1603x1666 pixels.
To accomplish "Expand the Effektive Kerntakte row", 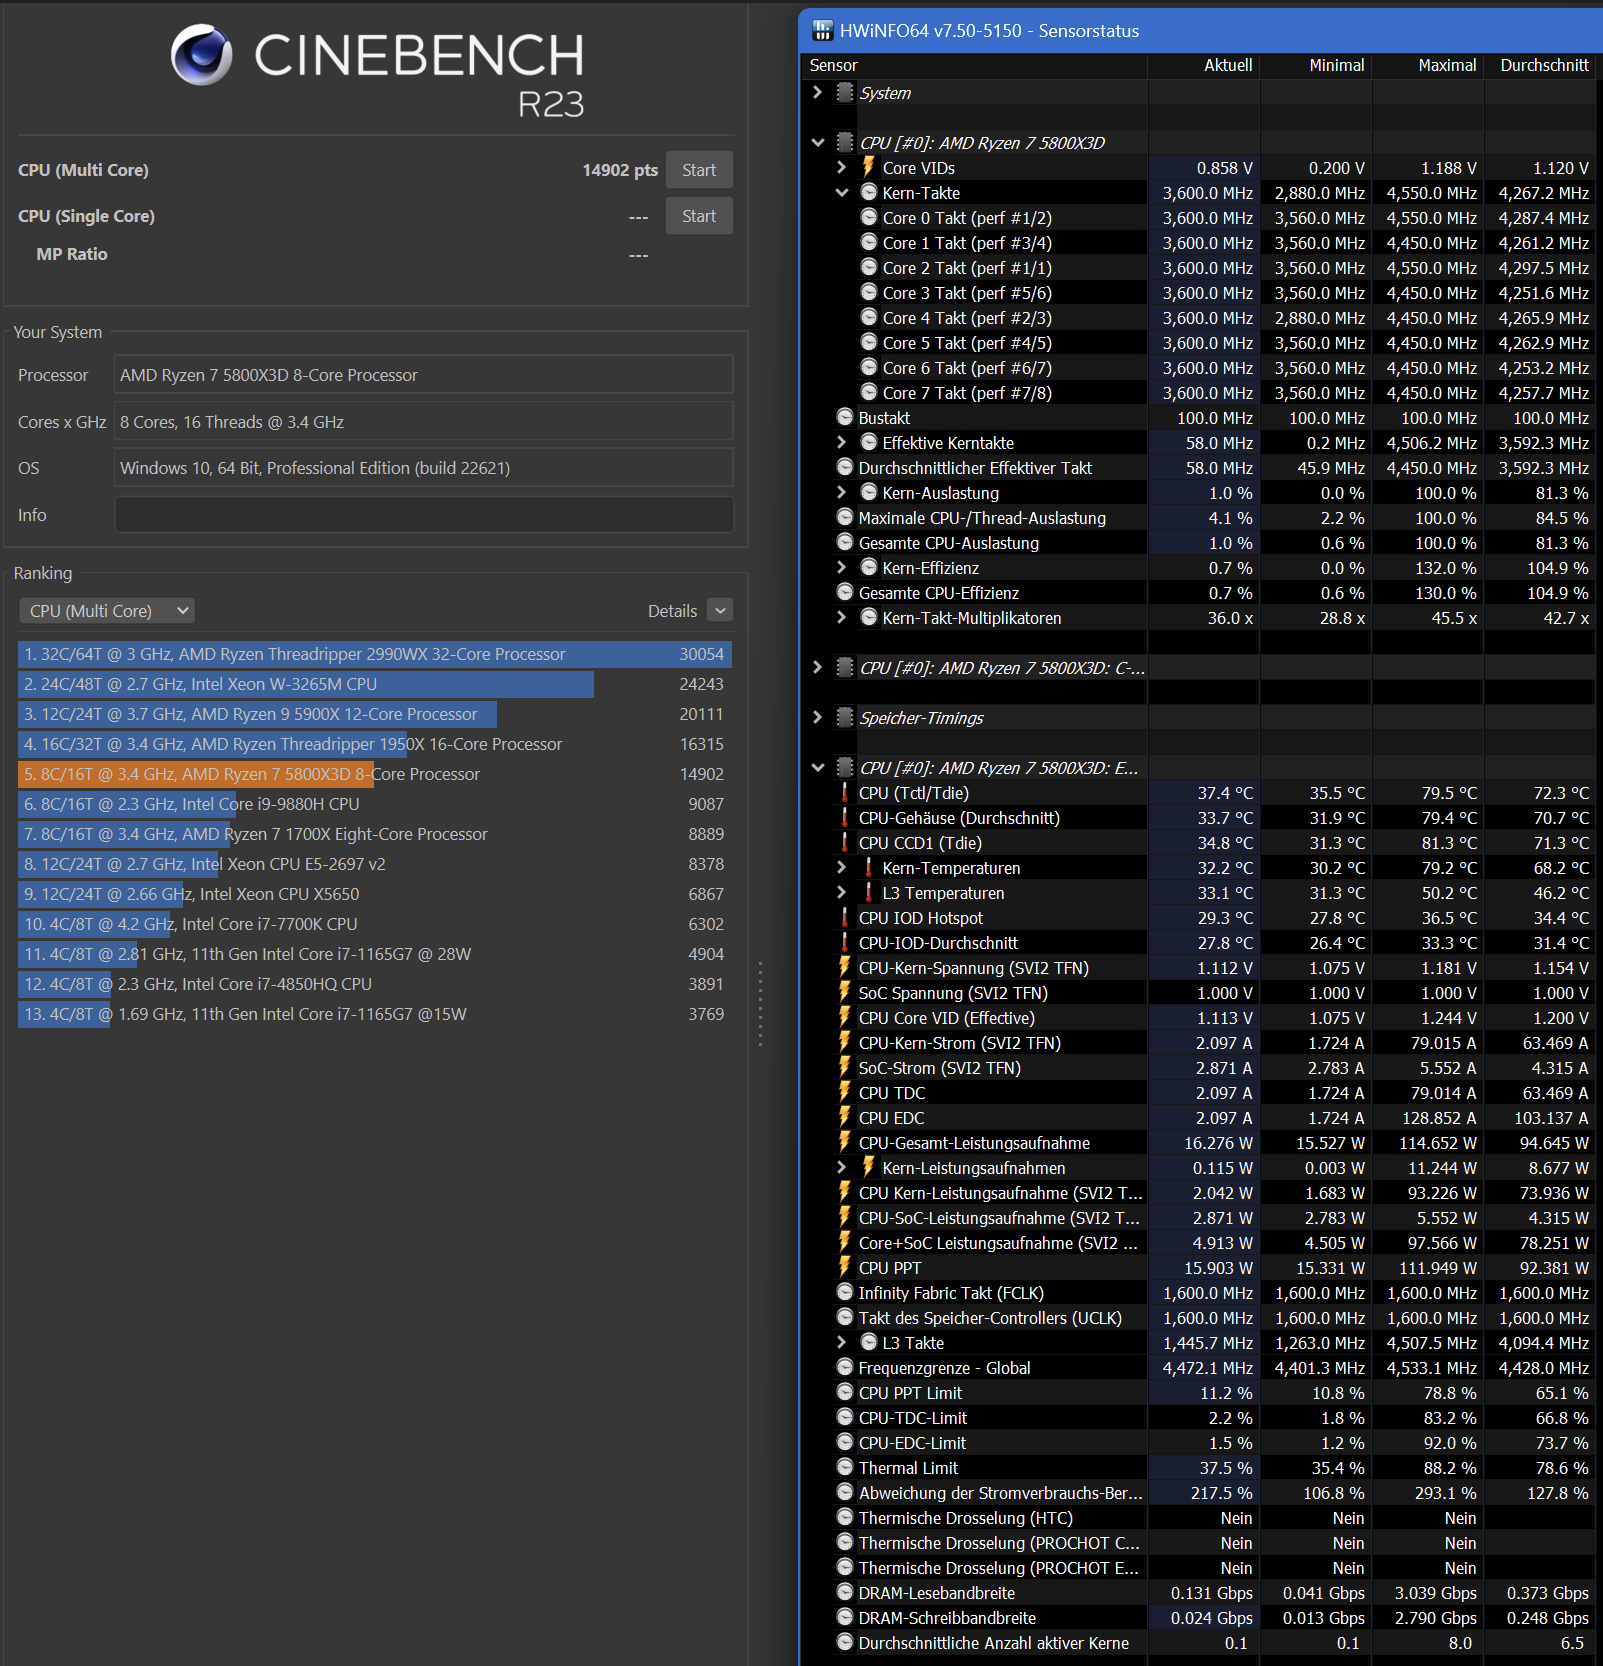I will point(842,443).
